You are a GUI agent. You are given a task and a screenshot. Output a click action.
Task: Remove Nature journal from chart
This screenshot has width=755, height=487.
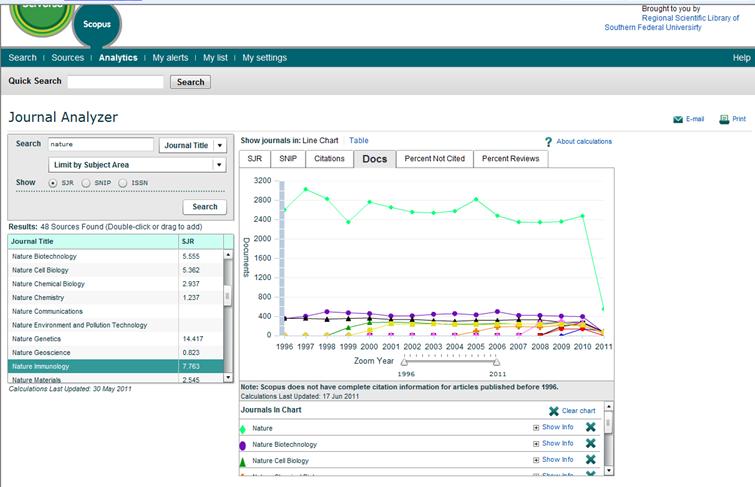coord(591,427)
